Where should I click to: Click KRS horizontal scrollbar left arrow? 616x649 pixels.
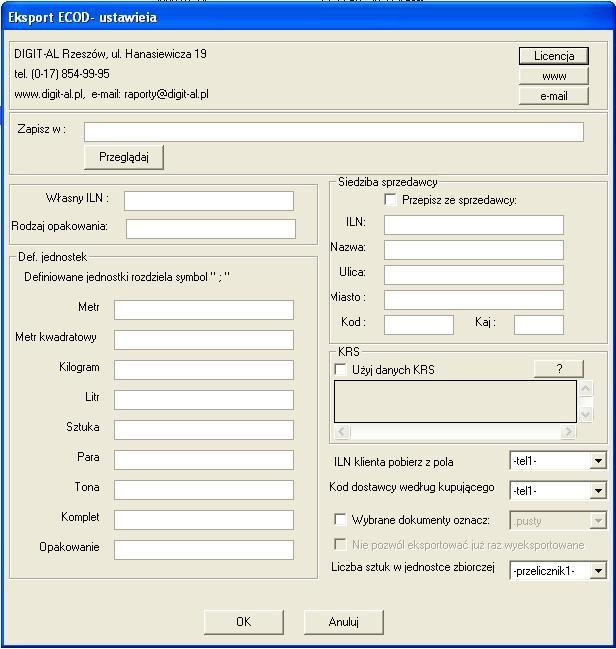342,432
